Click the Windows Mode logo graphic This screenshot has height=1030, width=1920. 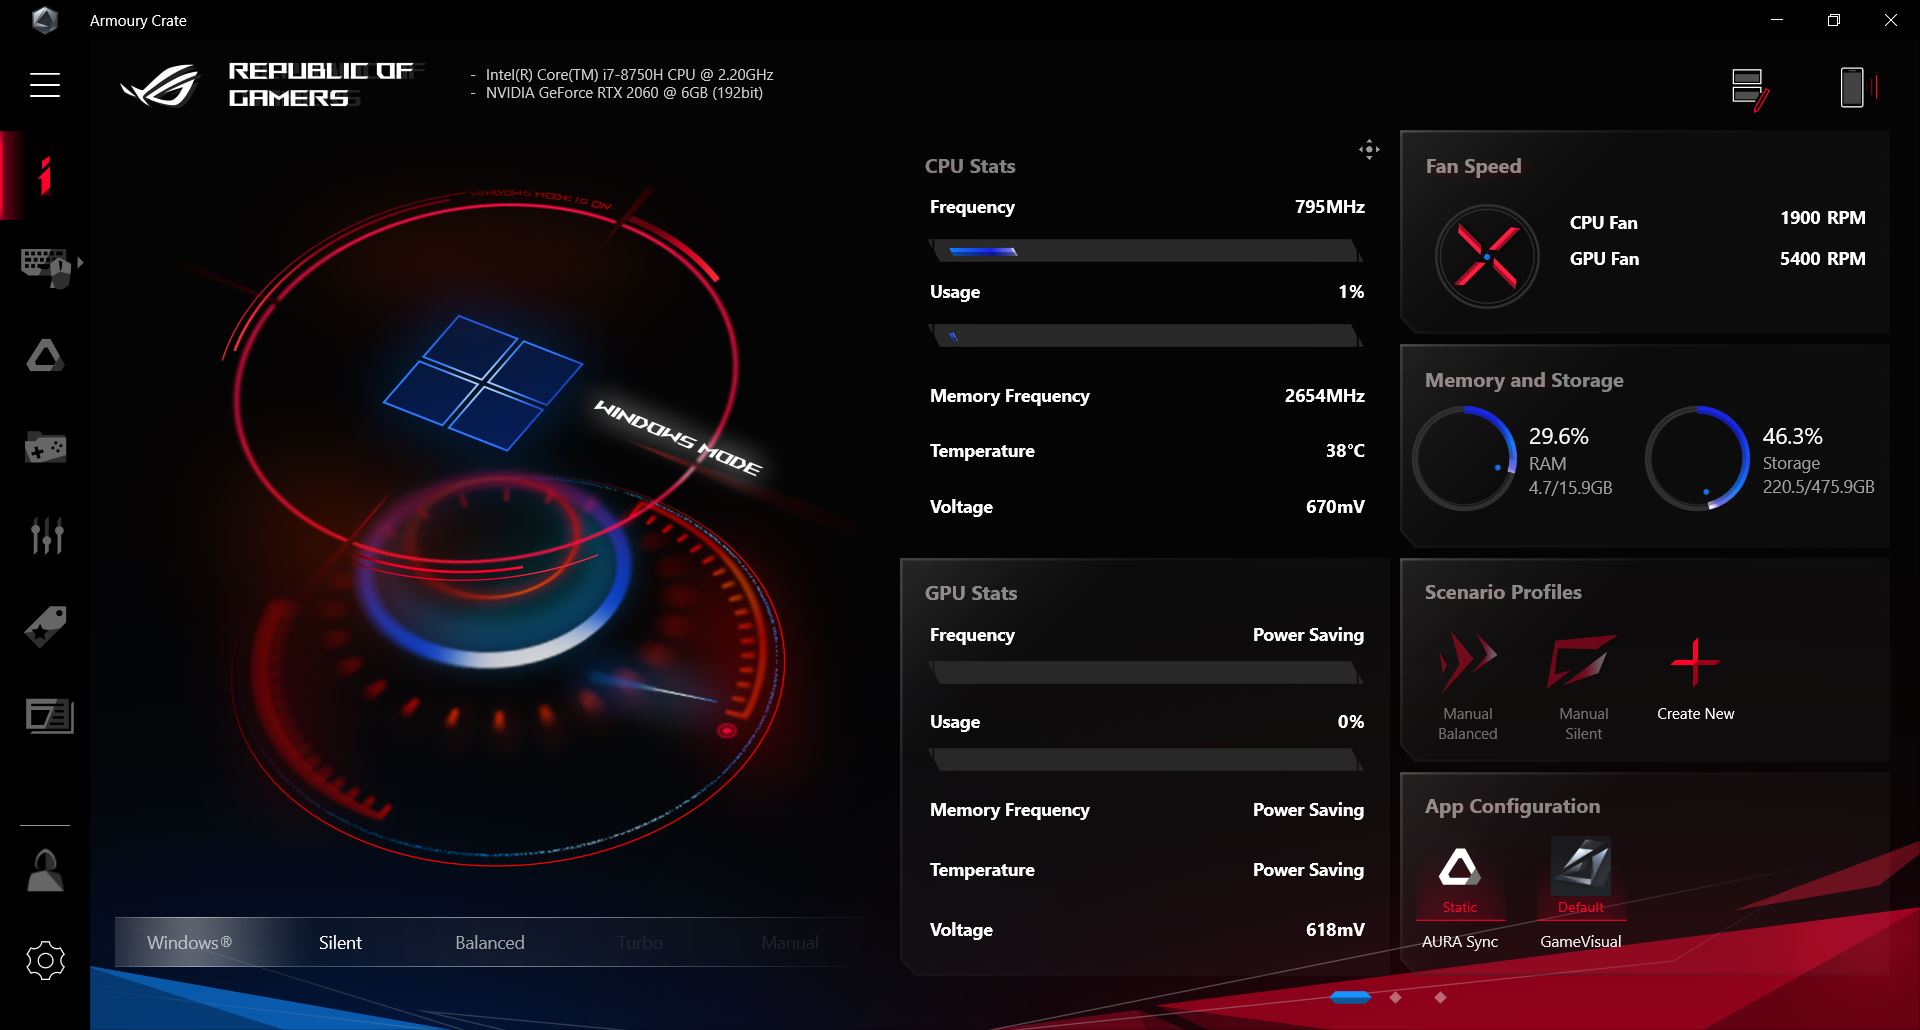(483, 383)
